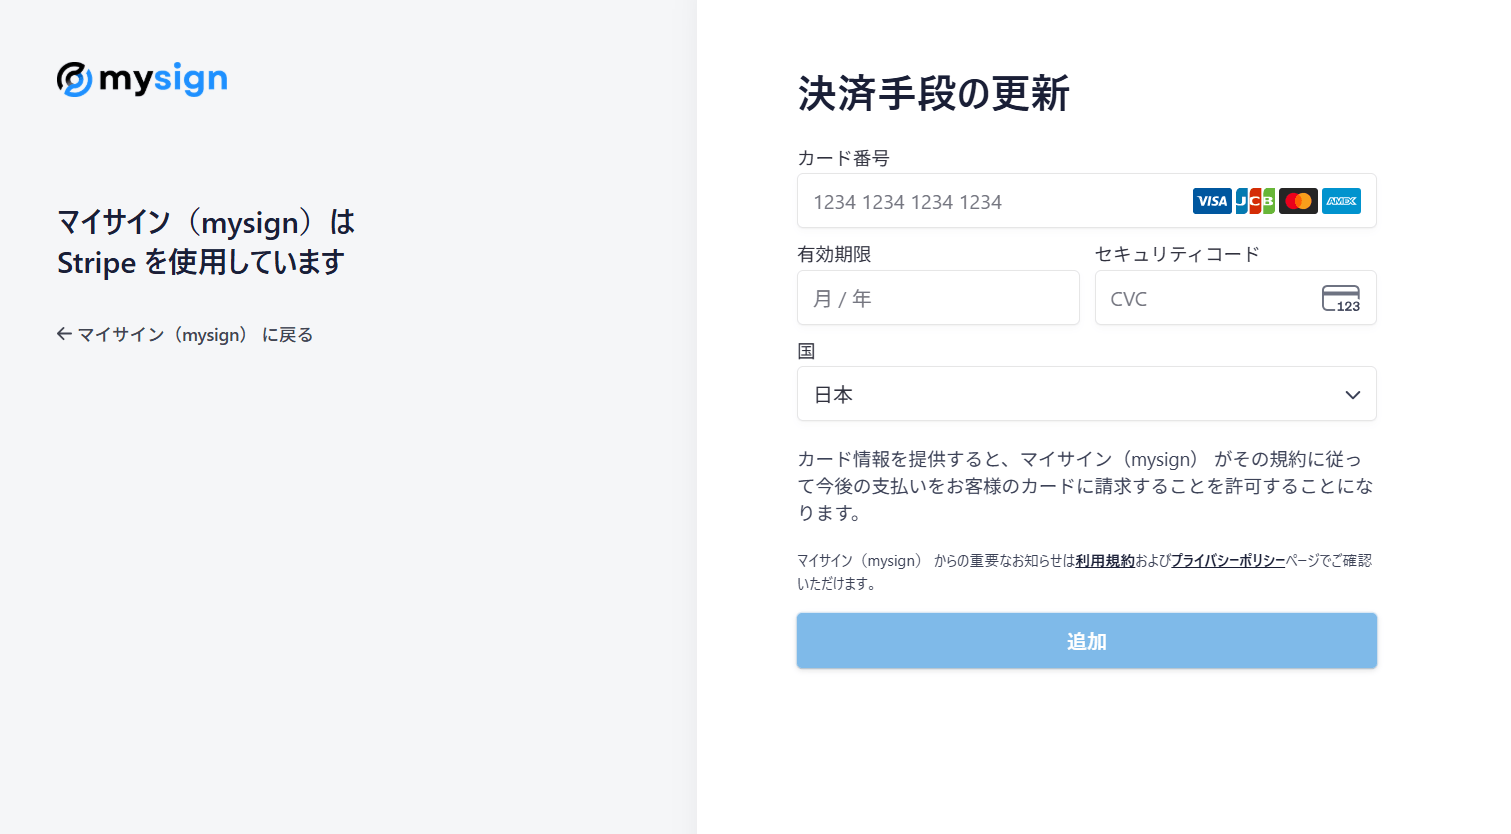1511x834 pixels.
Task: Click the American Express brand icon
Action: pos(1341,201)
